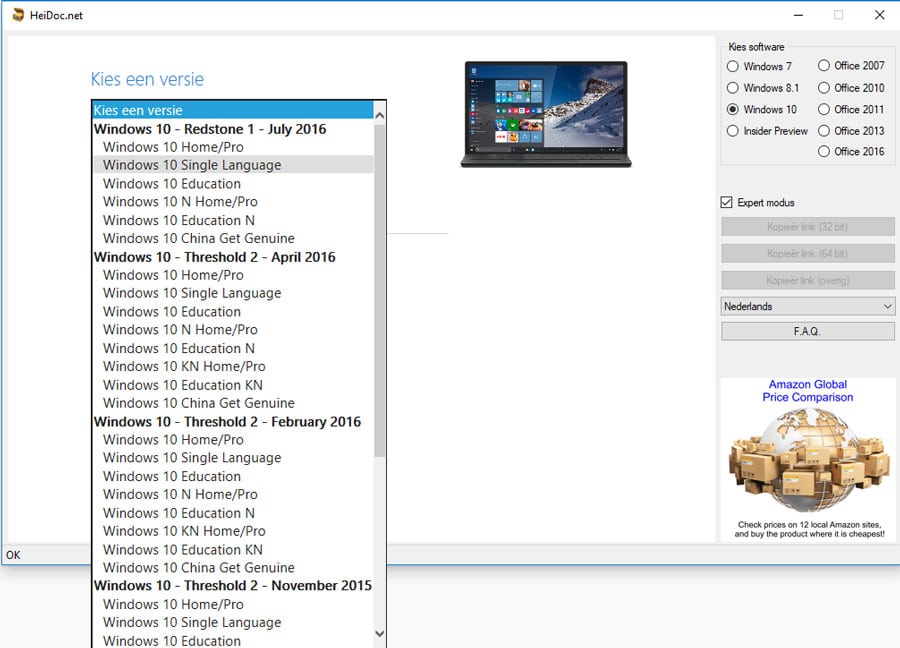The width and height of the screenshot is (900, 648).
Task: Open the Nederlands language dropdown
Action: tap(808, 306)
